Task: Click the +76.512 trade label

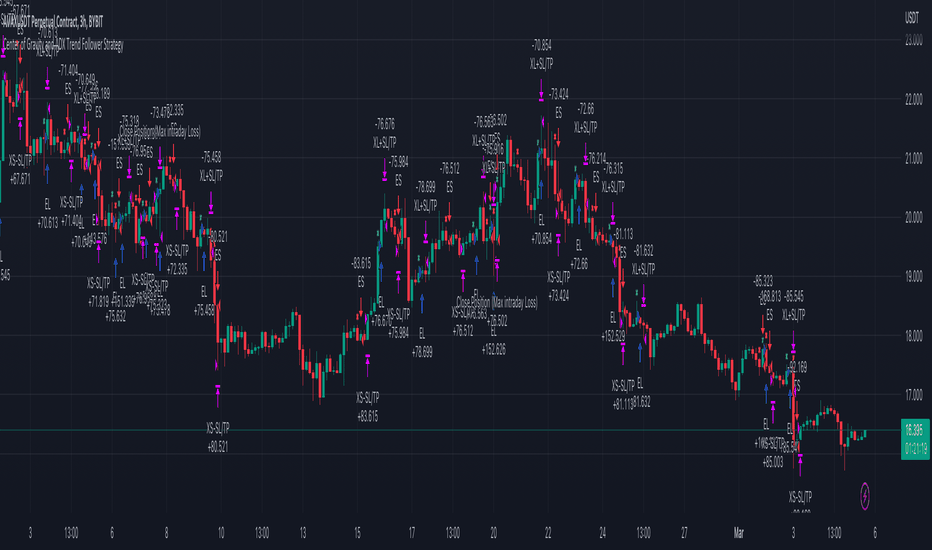Action: tap(463, 331)
